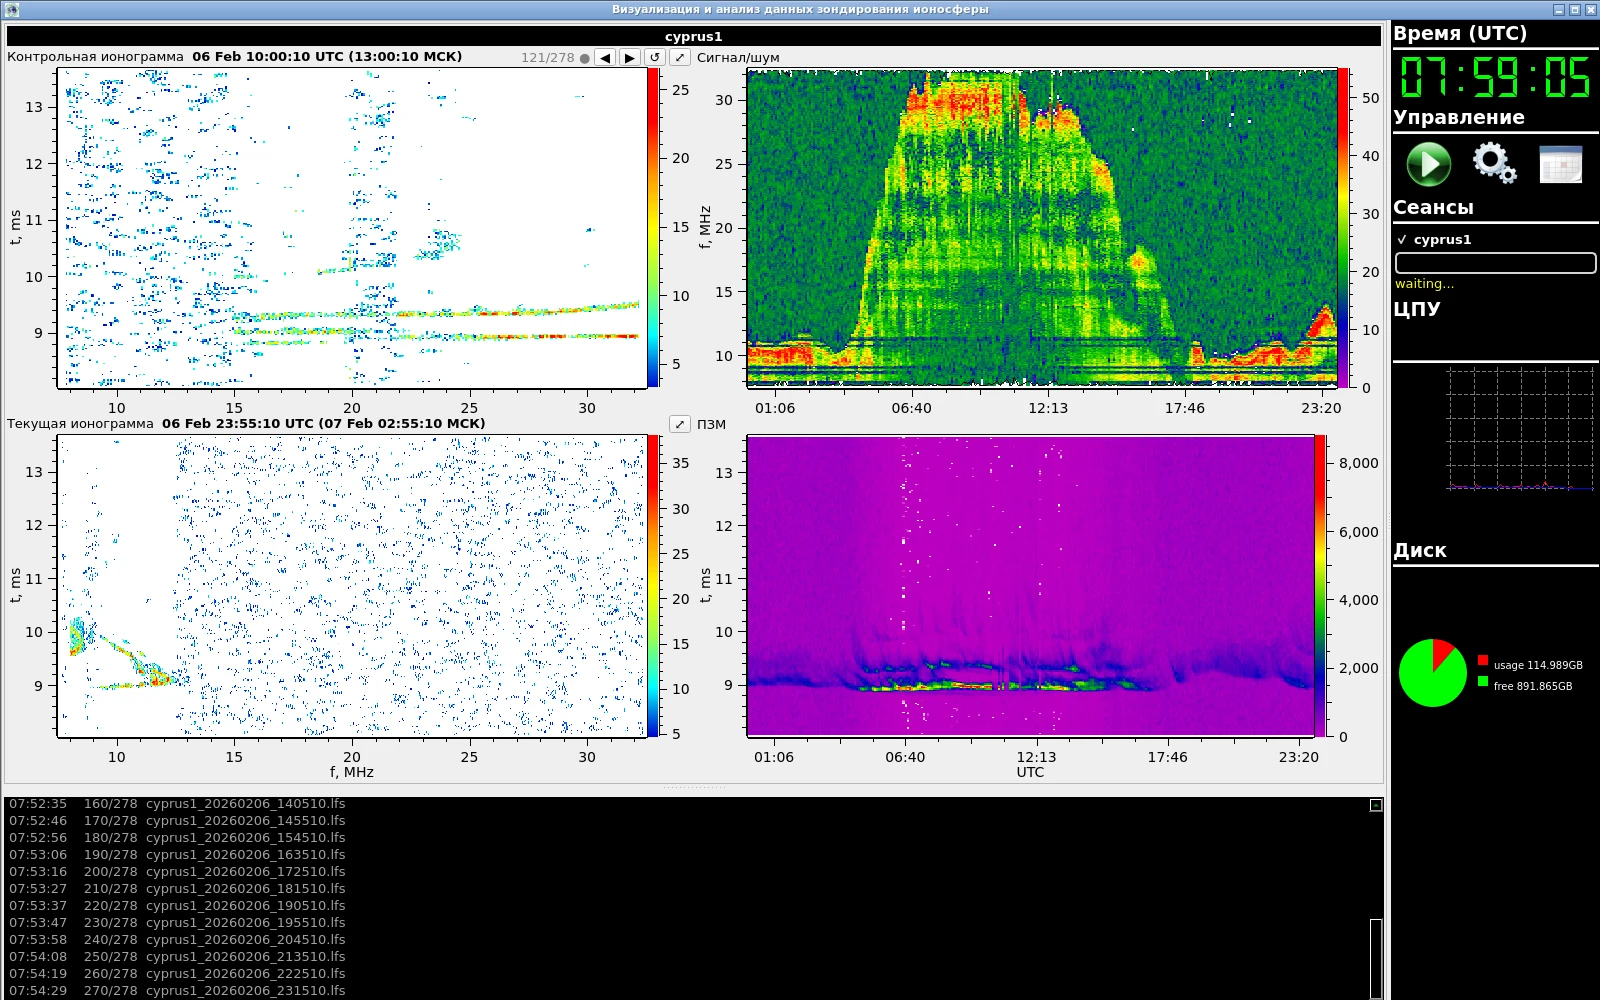Viewport: 1600px width, 1000px height.
Task: Go to next control ionogram
Action: [630, 58]
